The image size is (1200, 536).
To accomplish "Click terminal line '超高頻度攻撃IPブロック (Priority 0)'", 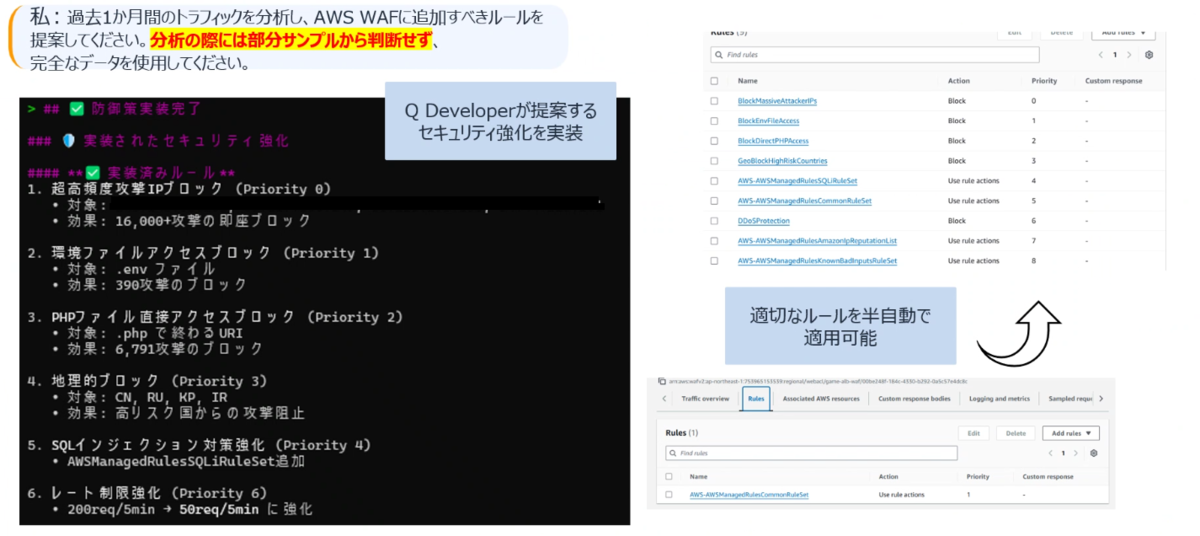I will 189,189.
